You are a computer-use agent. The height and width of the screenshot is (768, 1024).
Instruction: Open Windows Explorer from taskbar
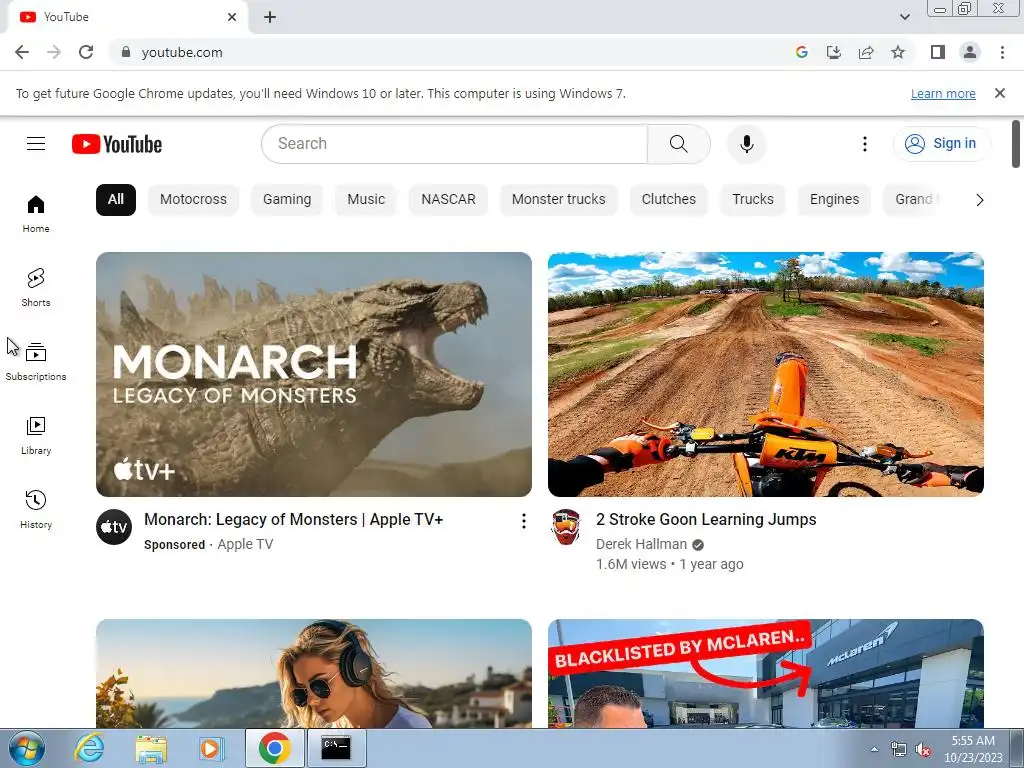tap(151, 748)
